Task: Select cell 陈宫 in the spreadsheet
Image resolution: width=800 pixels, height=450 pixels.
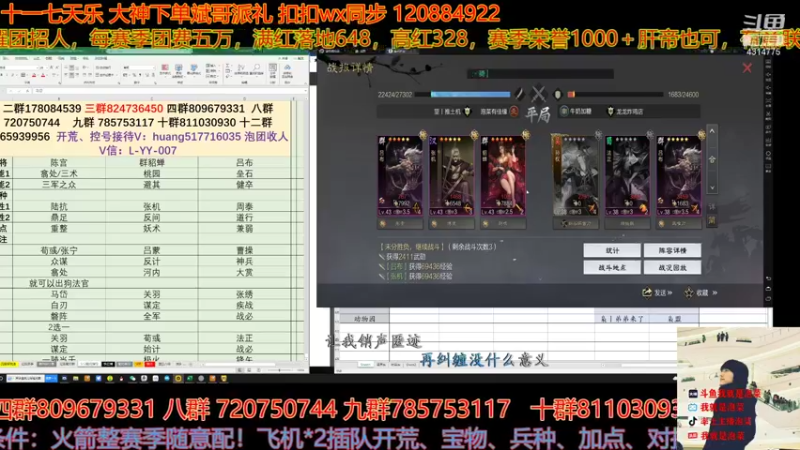Action: click(x=59, y=163)
